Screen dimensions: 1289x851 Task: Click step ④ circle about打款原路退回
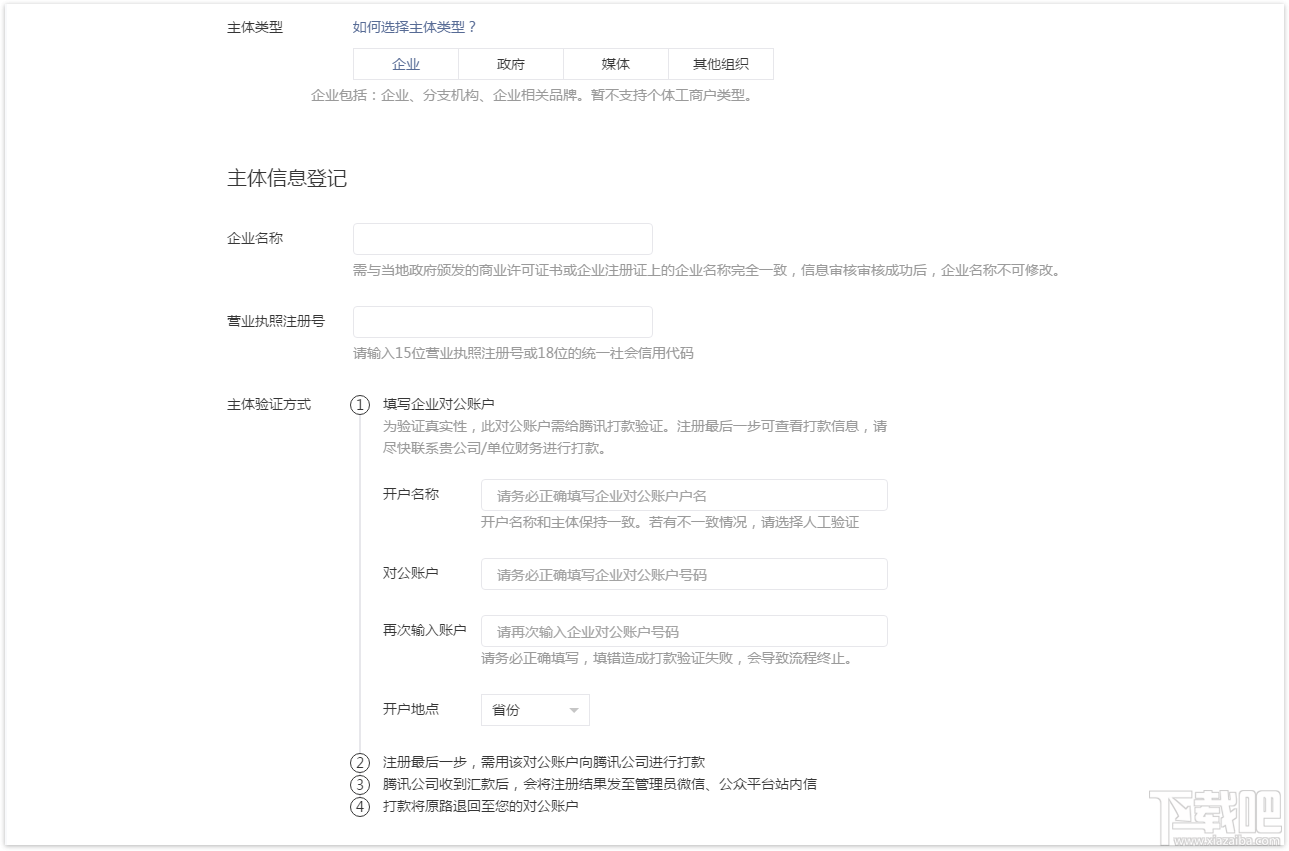point(358,807)
